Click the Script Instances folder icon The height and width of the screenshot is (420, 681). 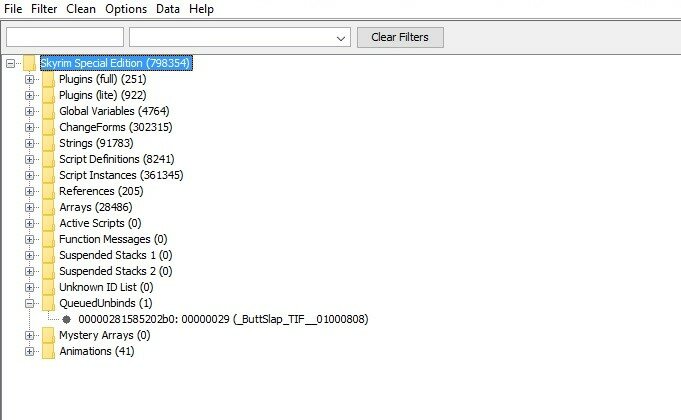coord(48,175)
